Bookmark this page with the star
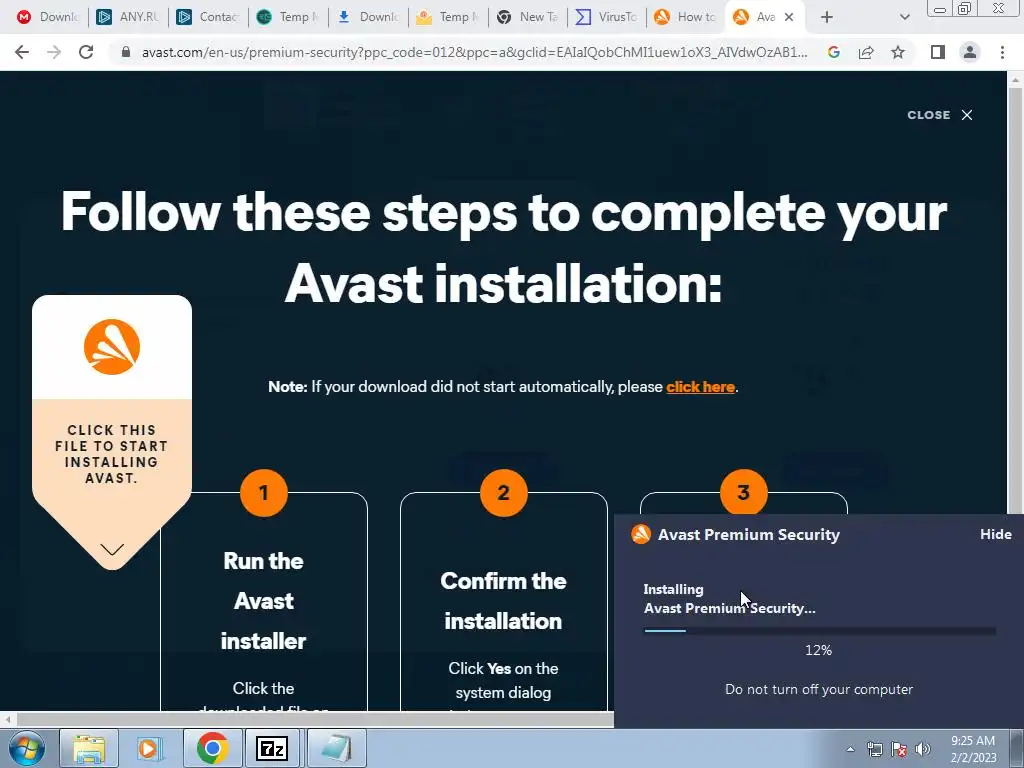 point(898,52)
